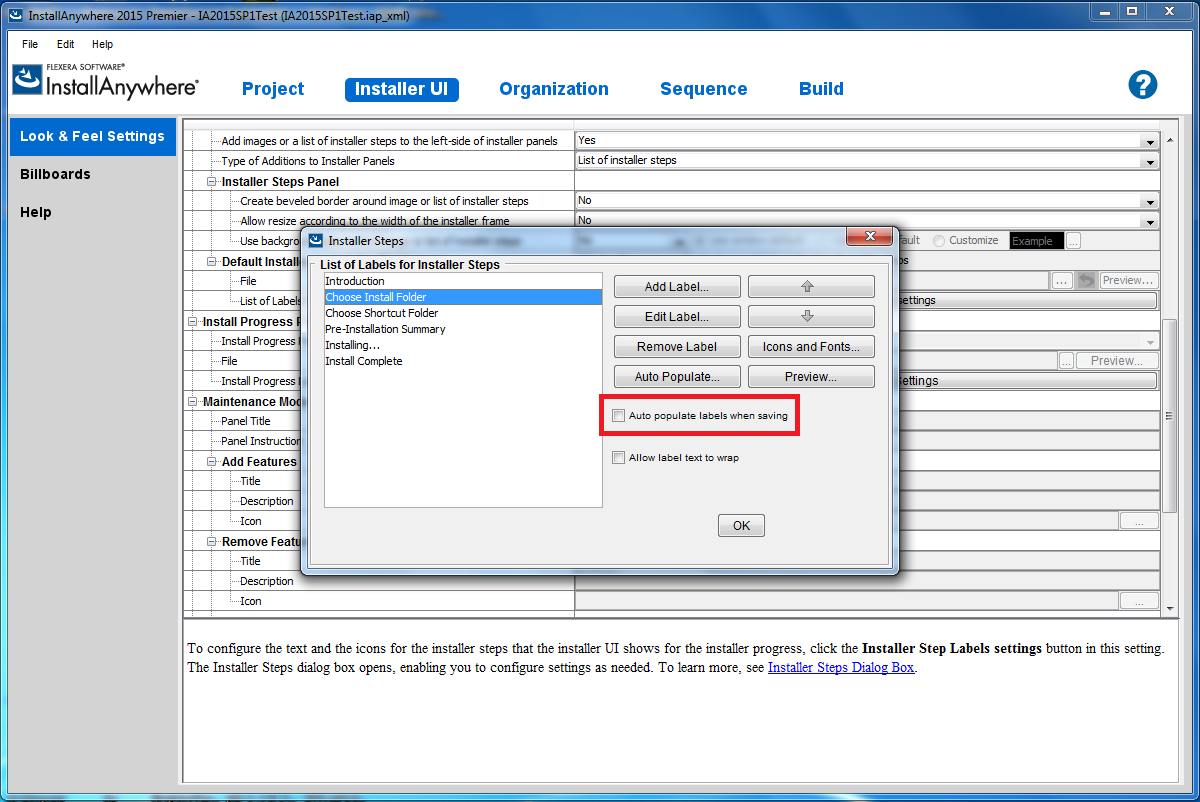The height and width of the screenshot is (802, 1200).
Task: Switch to the Build tab
Action: [x=822, y=89]
